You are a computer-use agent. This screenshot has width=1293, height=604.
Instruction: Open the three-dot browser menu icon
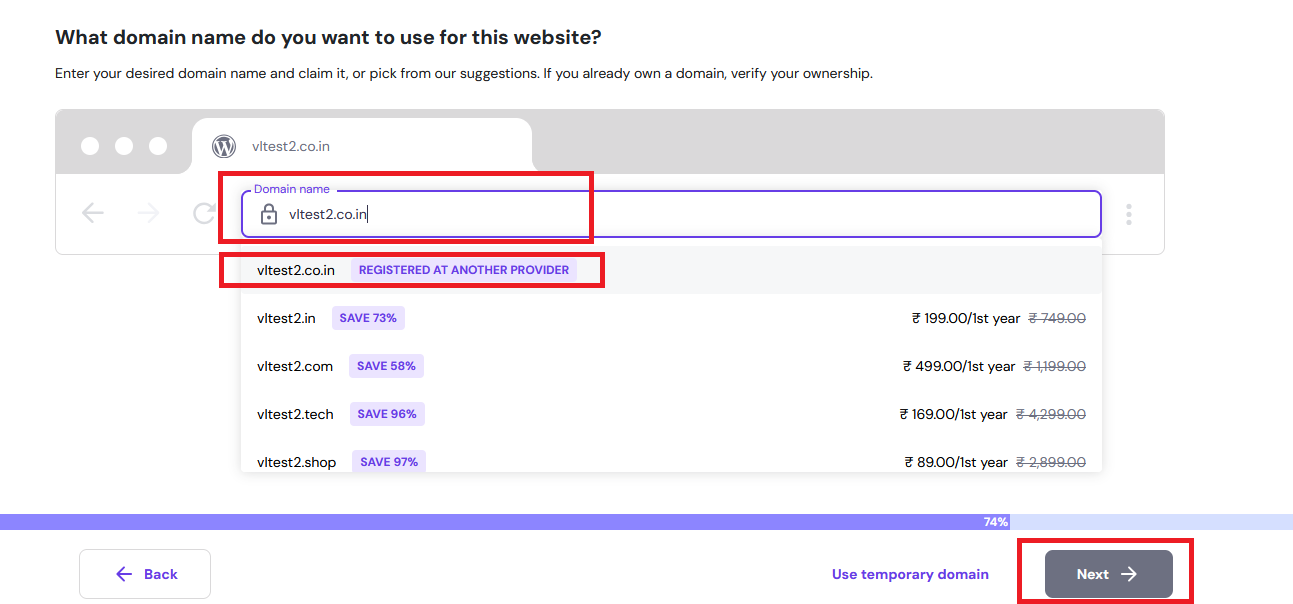(1129, 214)
